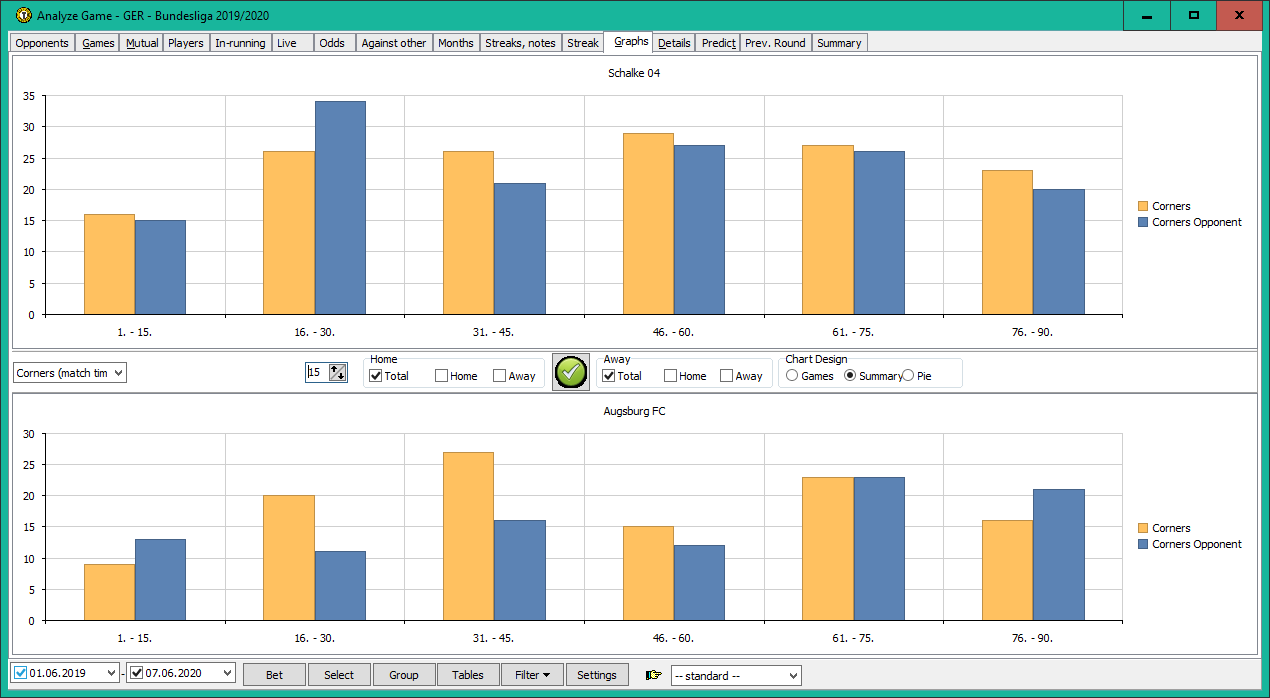Click Schalke 04 Corners legend swatch
1270x698 pixels.
tap(1144, 206)
